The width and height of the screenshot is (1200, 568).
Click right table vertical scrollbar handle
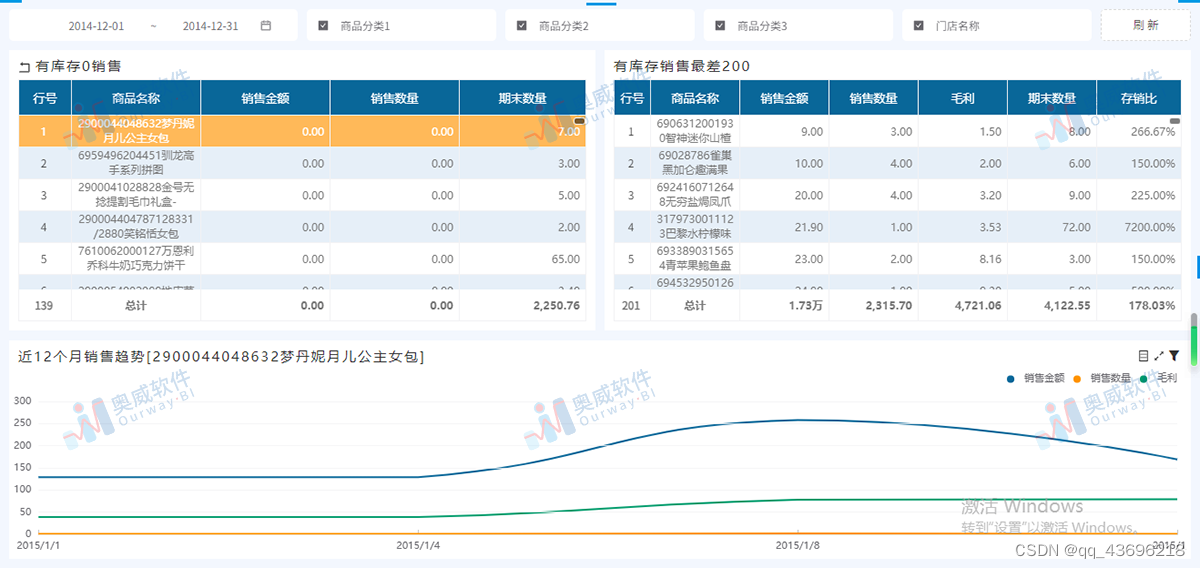coord(1174,121)
